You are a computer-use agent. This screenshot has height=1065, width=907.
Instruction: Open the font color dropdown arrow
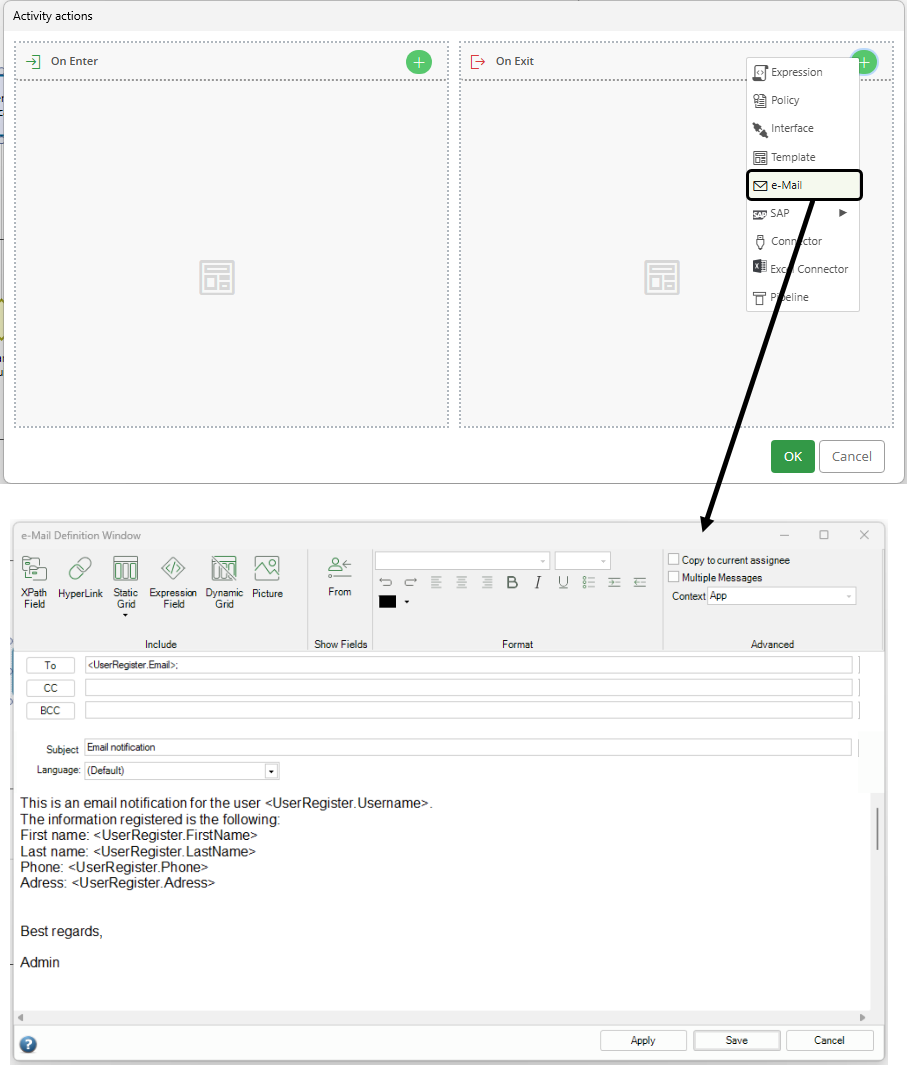pyautogui.click(x=407, y=602)
